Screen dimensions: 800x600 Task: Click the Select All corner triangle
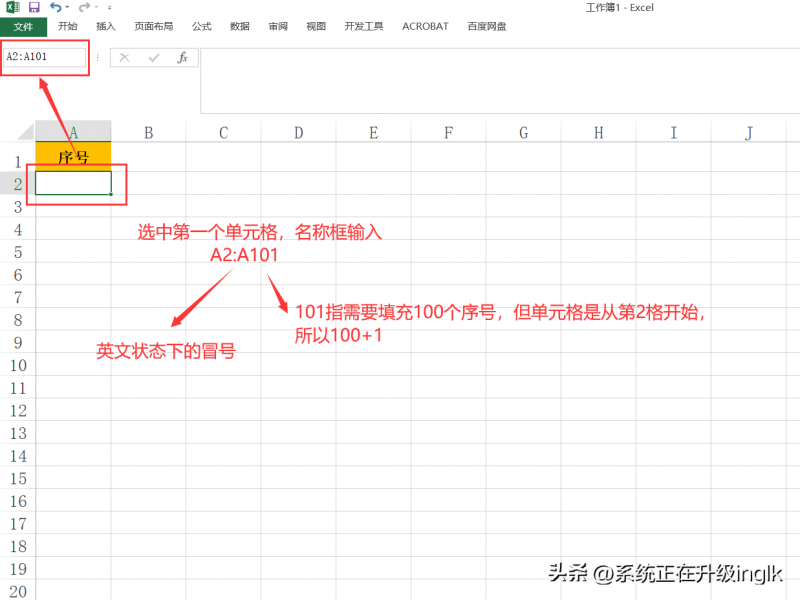(x=26, y=132)
